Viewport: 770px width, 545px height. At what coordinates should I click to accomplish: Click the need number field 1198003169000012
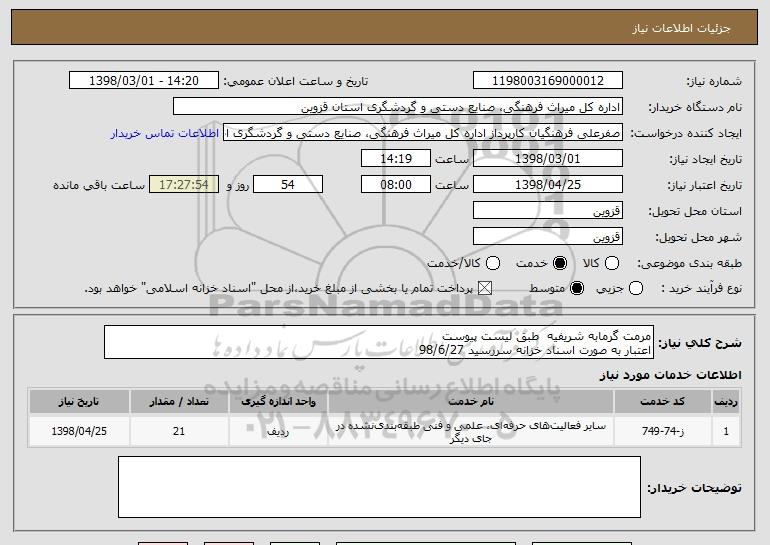(548, 81)
